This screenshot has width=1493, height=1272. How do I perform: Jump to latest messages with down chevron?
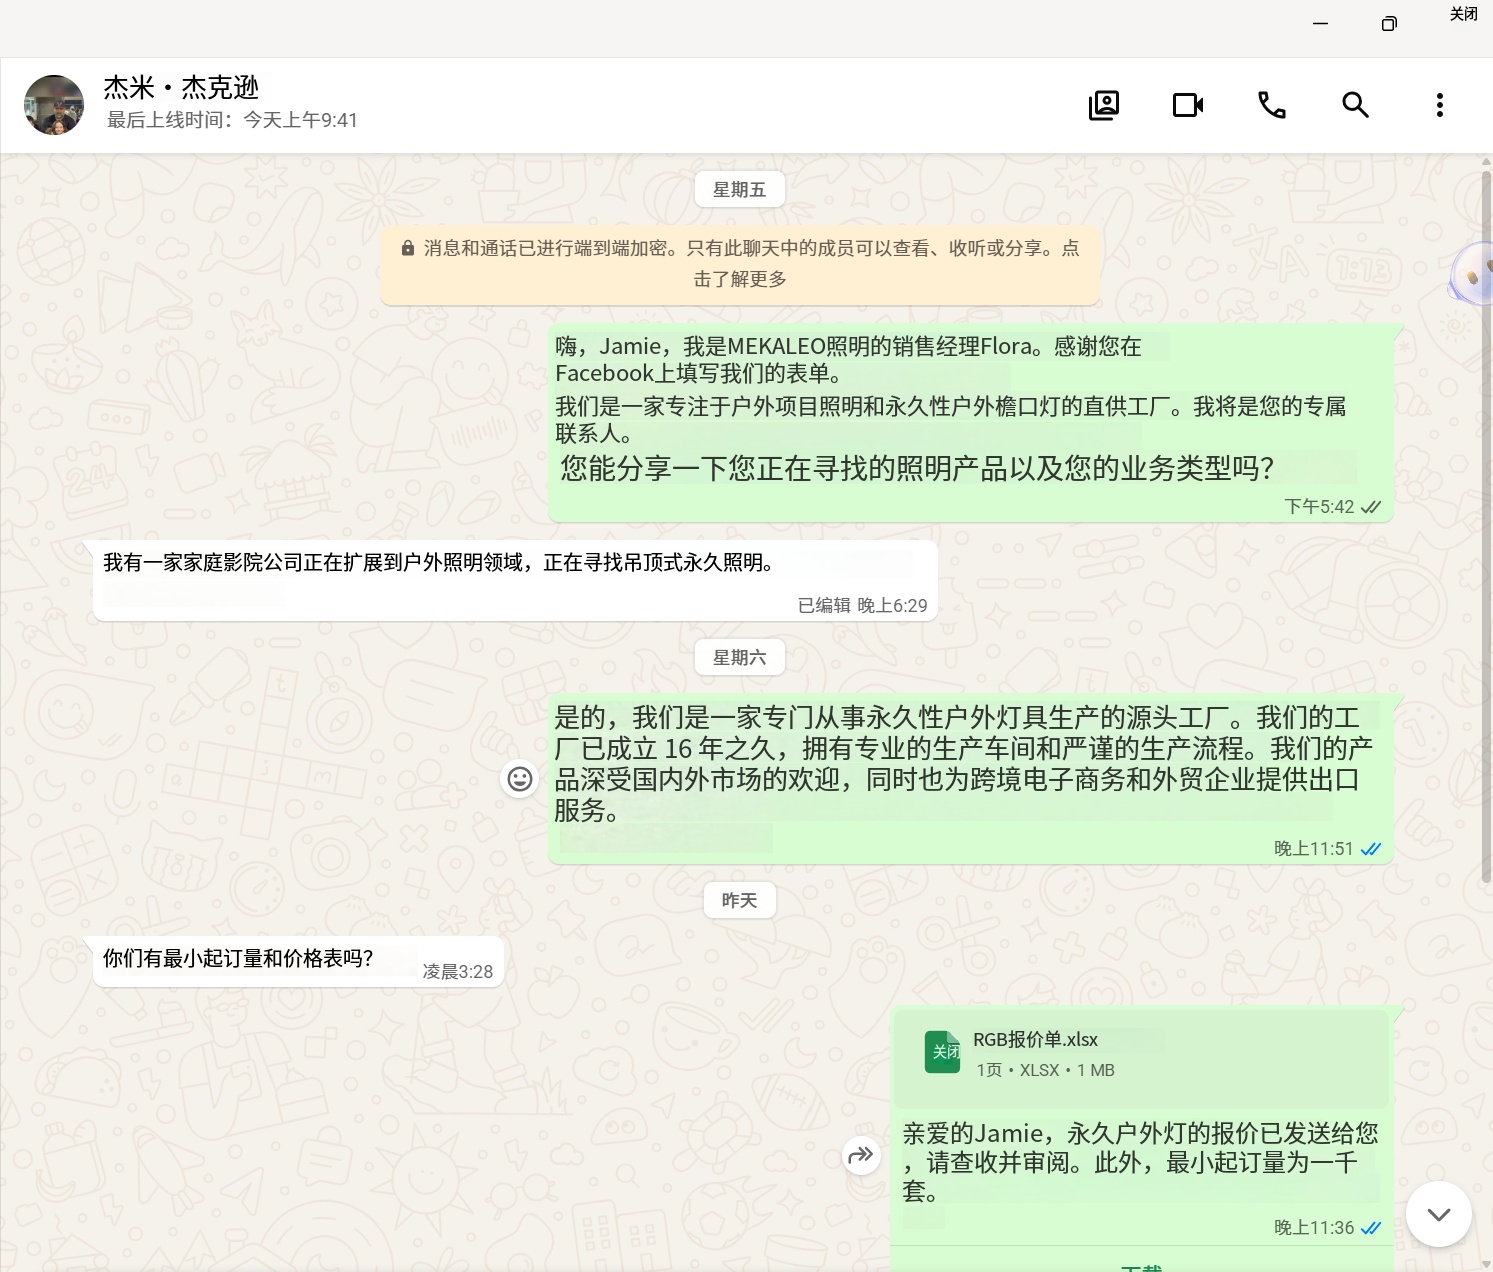[1438, 1214]
